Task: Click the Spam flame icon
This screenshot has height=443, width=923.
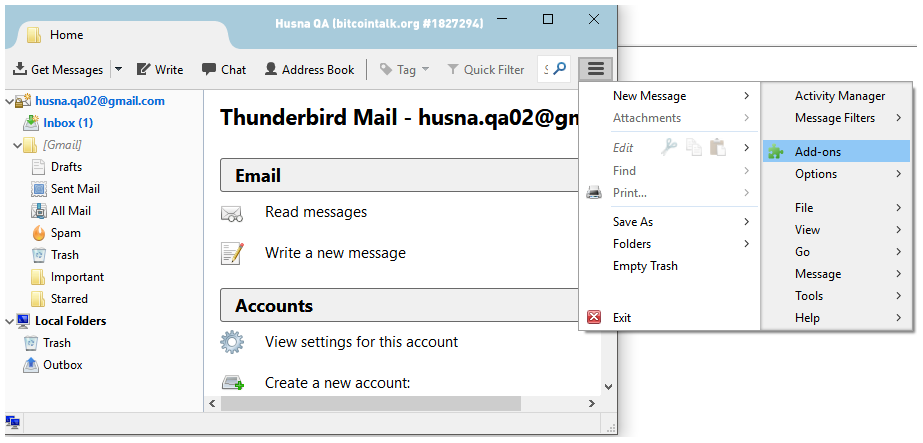Action: click(38, 233)
